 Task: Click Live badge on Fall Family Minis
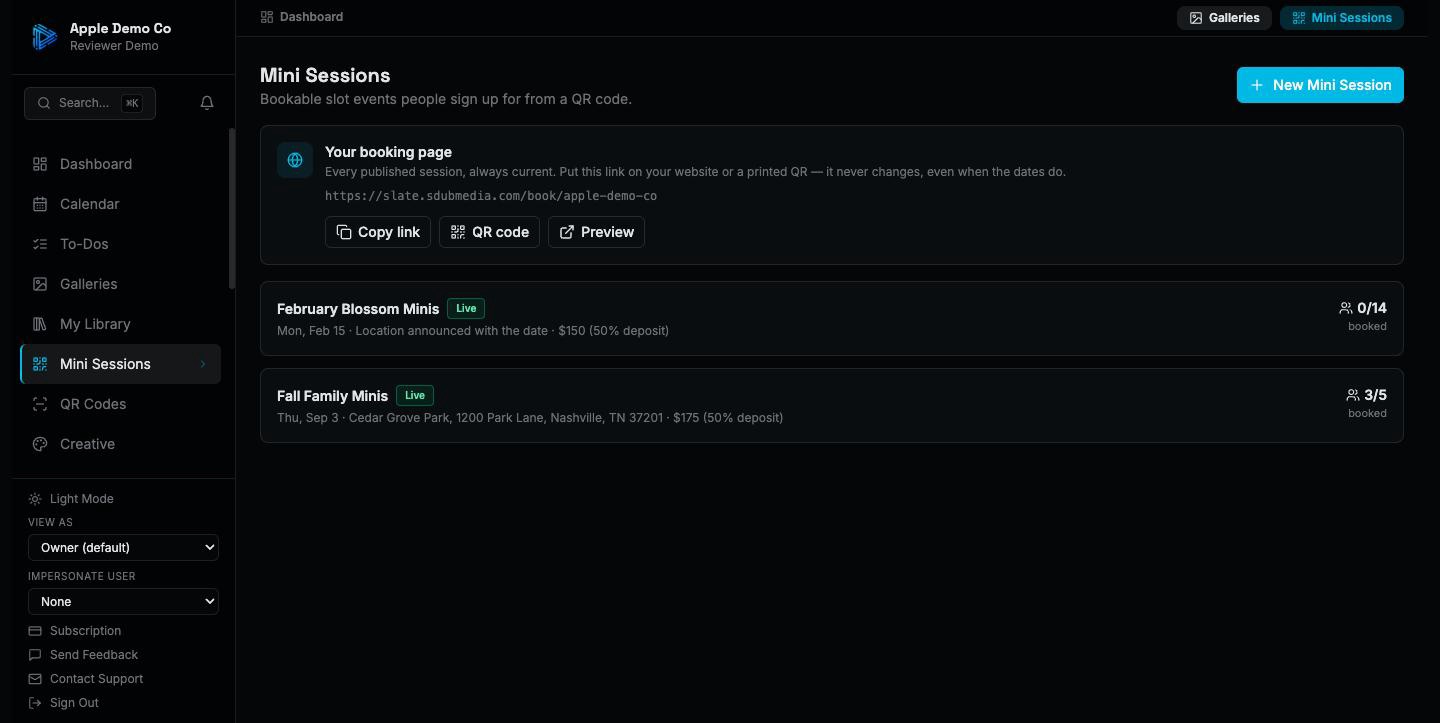[x=415, y=395]
